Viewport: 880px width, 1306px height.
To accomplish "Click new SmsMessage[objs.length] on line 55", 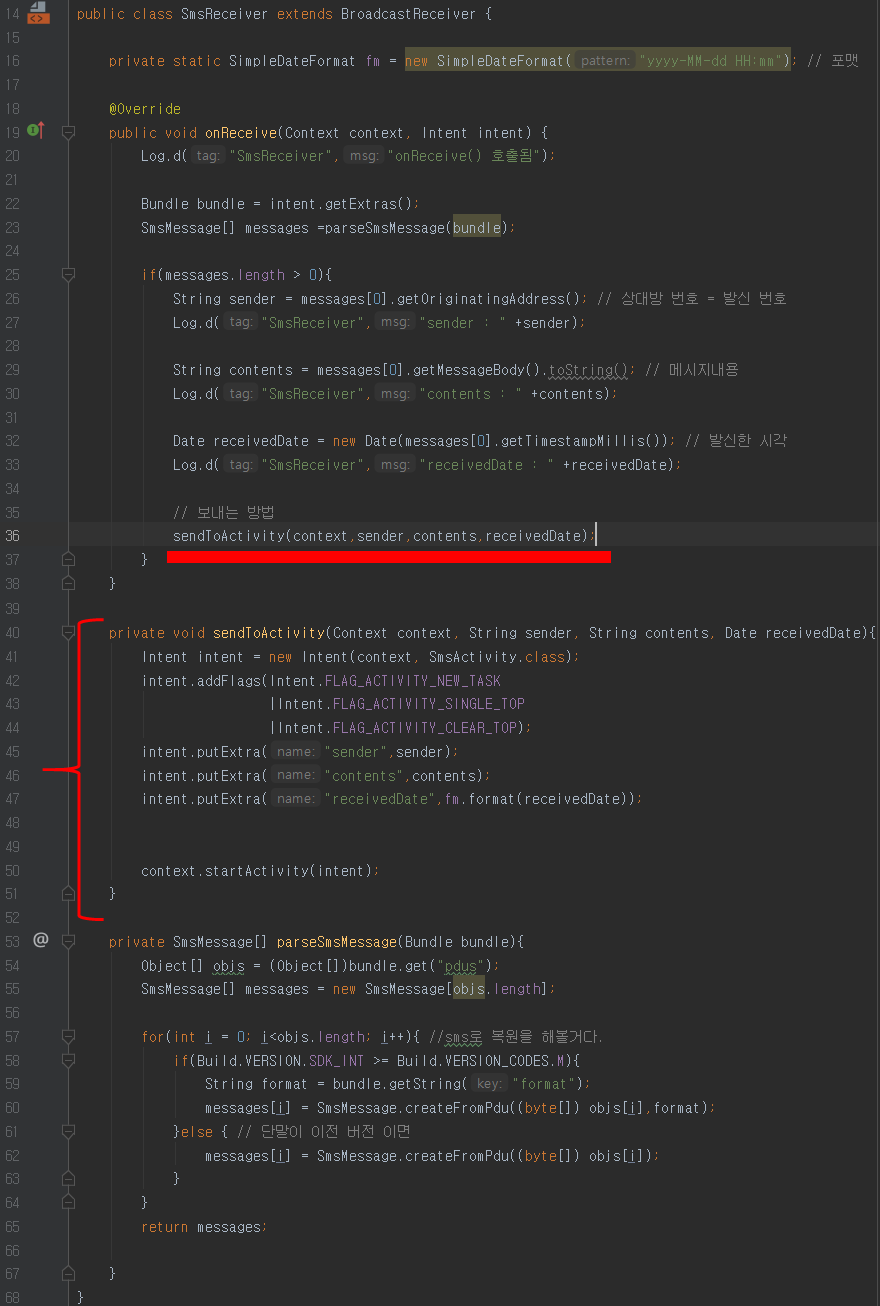I will click(440, 989).
